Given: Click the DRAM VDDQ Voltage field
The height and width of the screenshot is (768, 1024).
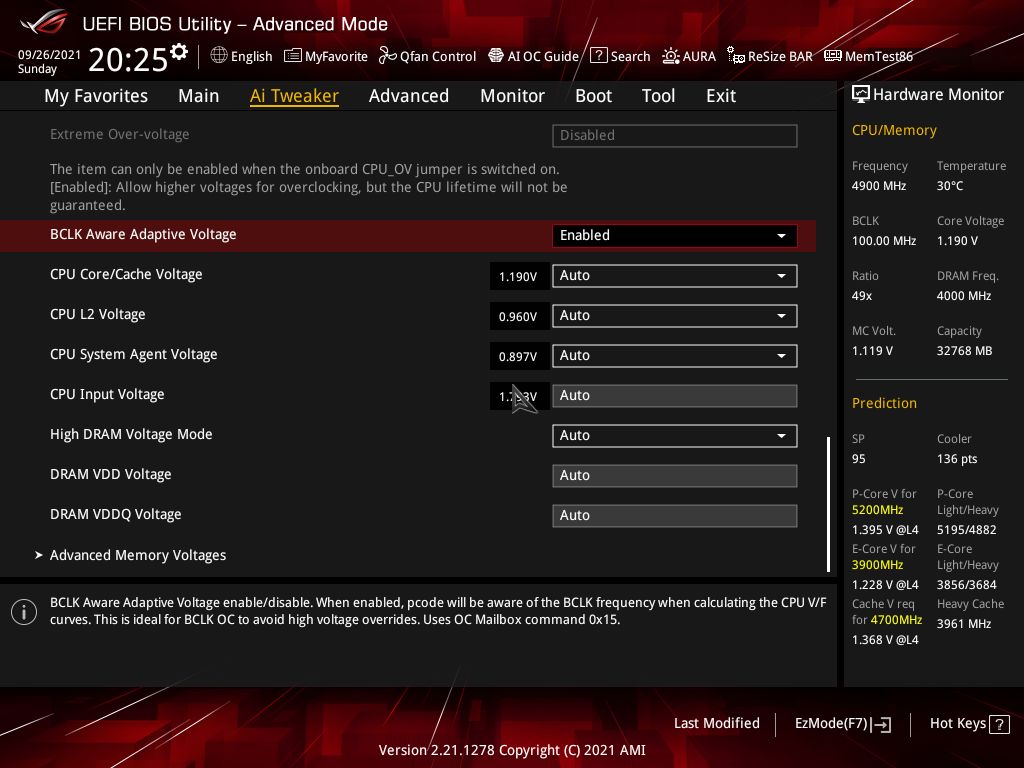Looking at the screenshot, I should [x=675, y=515].
